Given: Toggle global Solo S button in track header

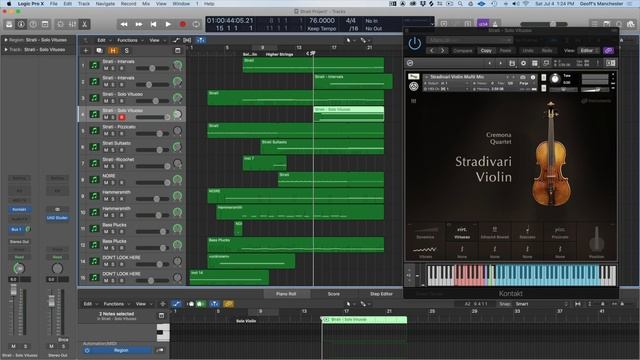Looking at the screenshot, I should (x=127, y=51).
